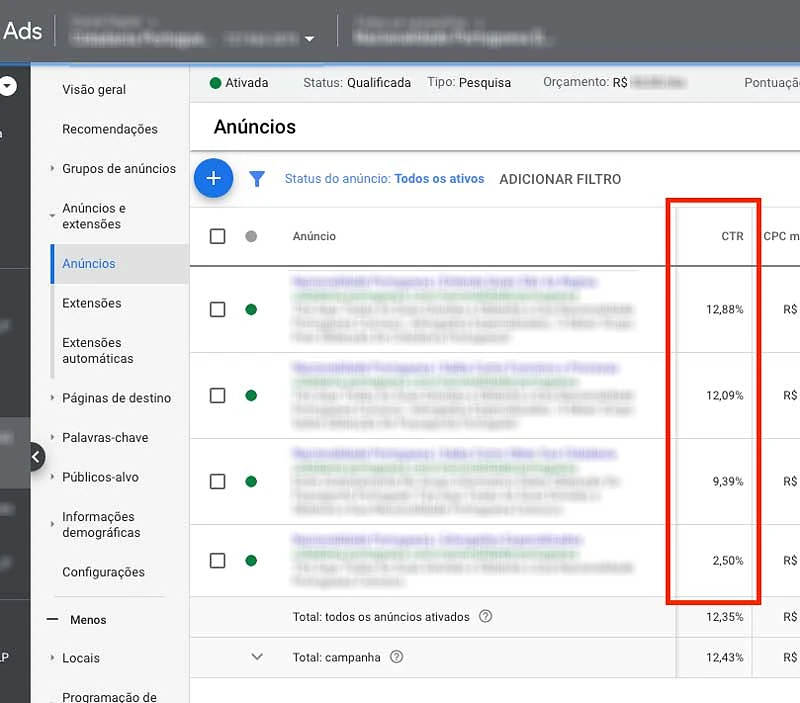Screen dimensions: 800x703
Task: Click the CPC column header
Action: [781, 236]
